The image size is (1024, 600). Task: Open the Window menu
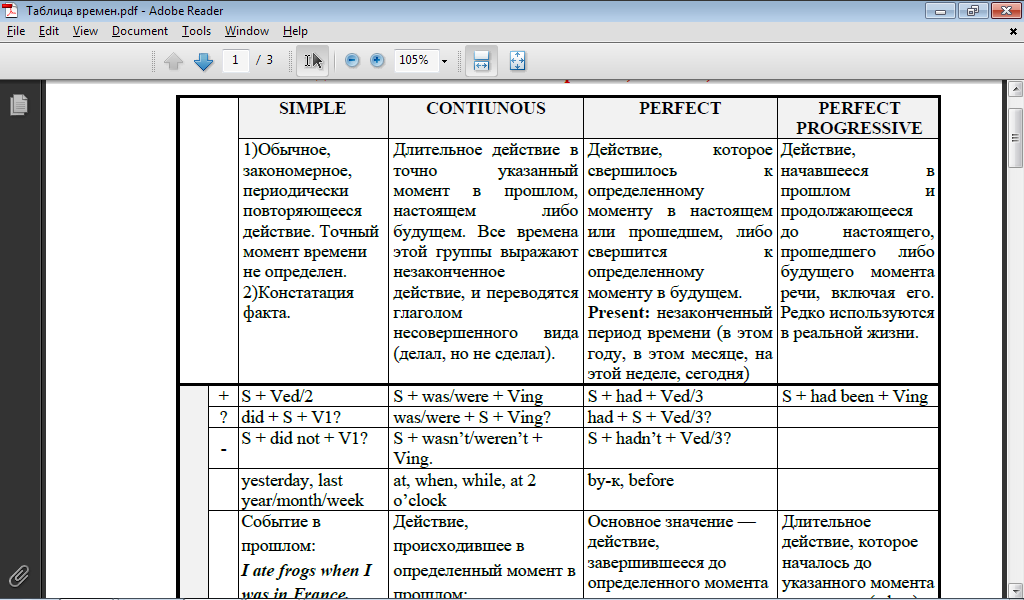(x=246, y=31)
